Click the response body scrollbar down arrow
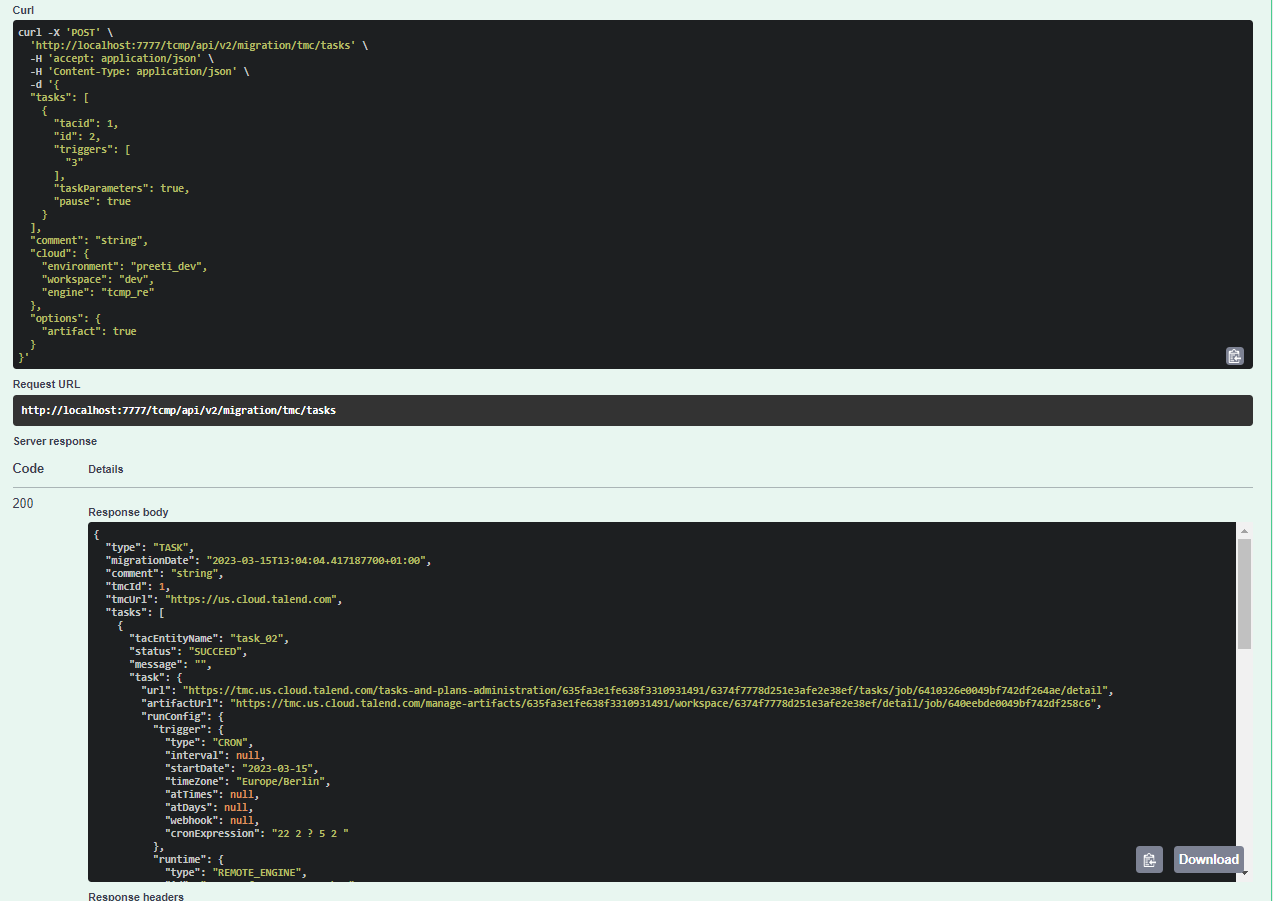 [1244, 873]
